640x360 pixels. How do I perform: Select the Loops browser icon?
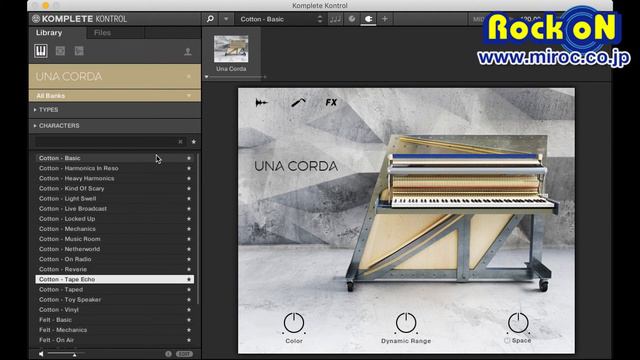click(60, 51)
